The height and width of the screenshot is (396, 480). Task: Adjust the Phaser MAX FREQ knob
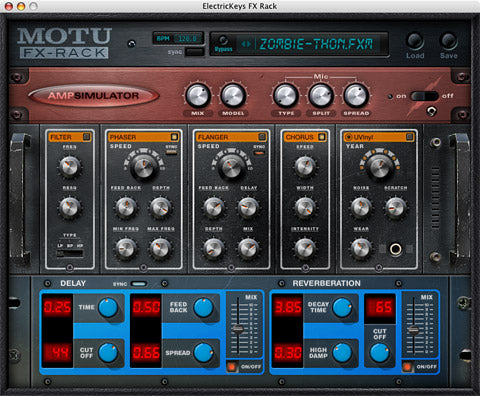tap(161, 248)
